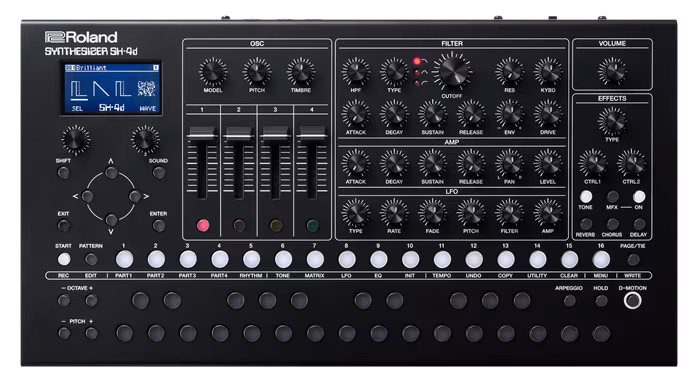Click the large CUTOFF knob
The height and width of the screenshot is (384, 698).
point(452,71)
